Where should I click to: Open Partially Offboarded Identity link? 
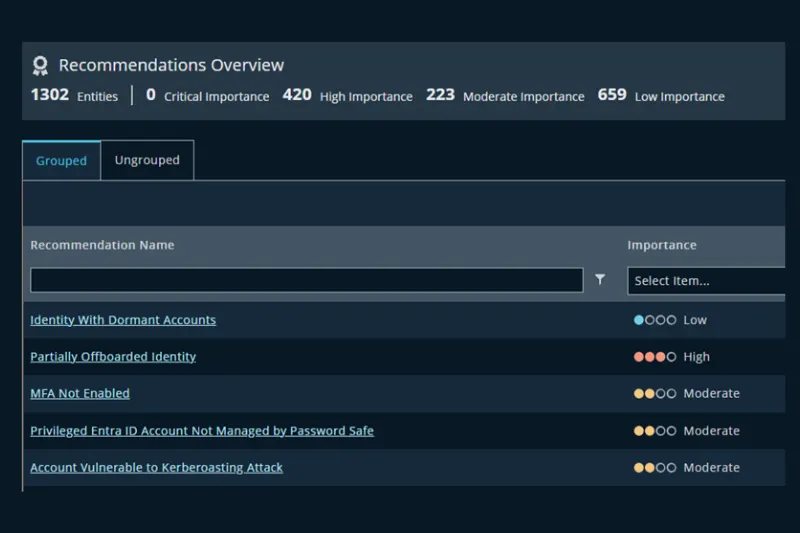(x=113, y=357)
